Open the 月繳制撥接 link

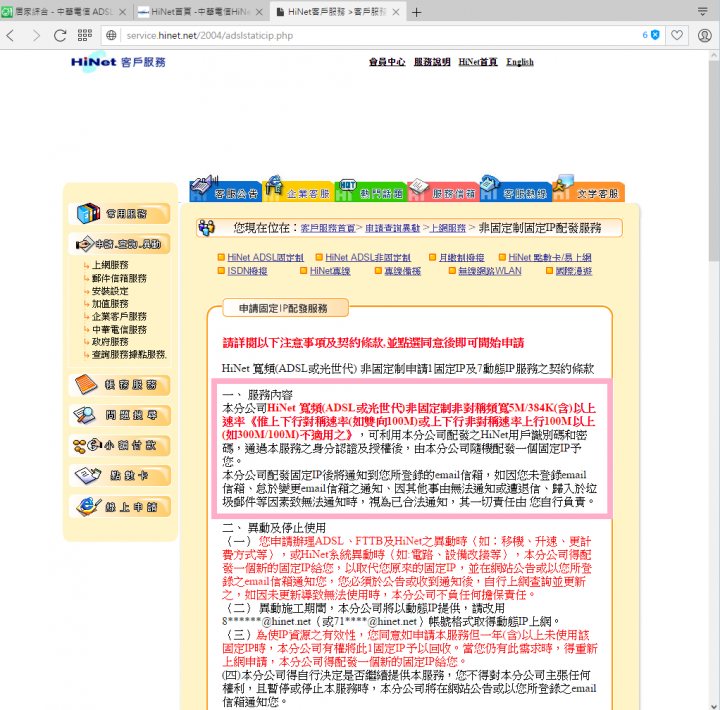tap(461, 258)
